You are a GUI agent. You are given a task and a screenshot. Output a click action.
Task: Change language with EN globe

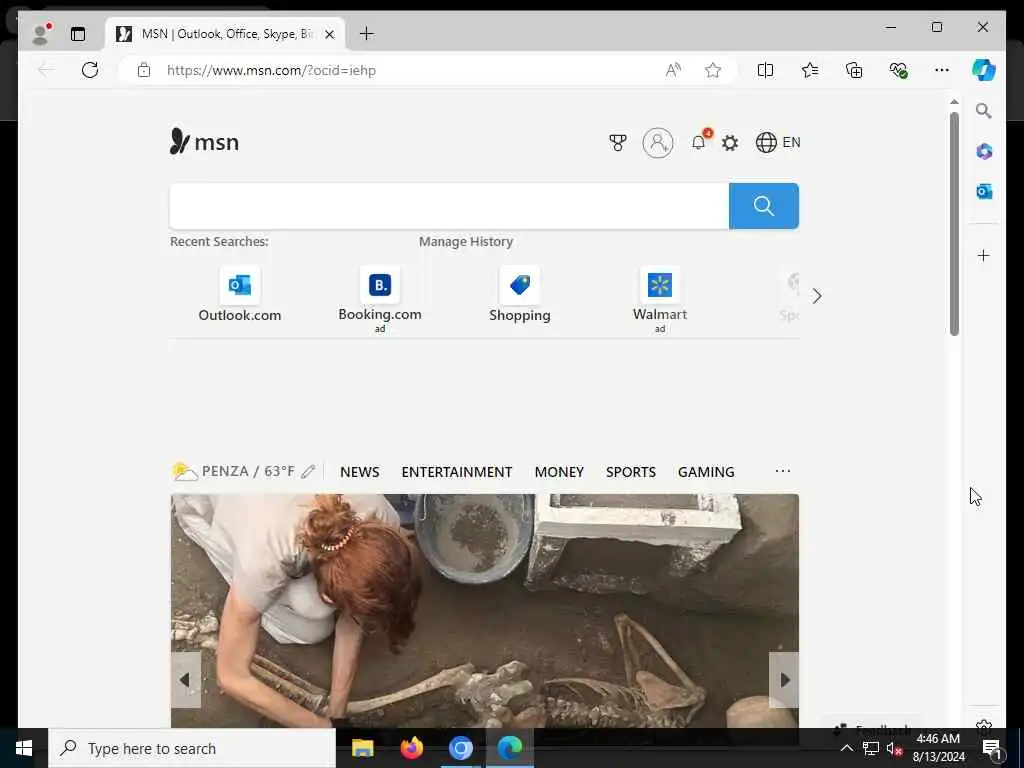[777, 142]
